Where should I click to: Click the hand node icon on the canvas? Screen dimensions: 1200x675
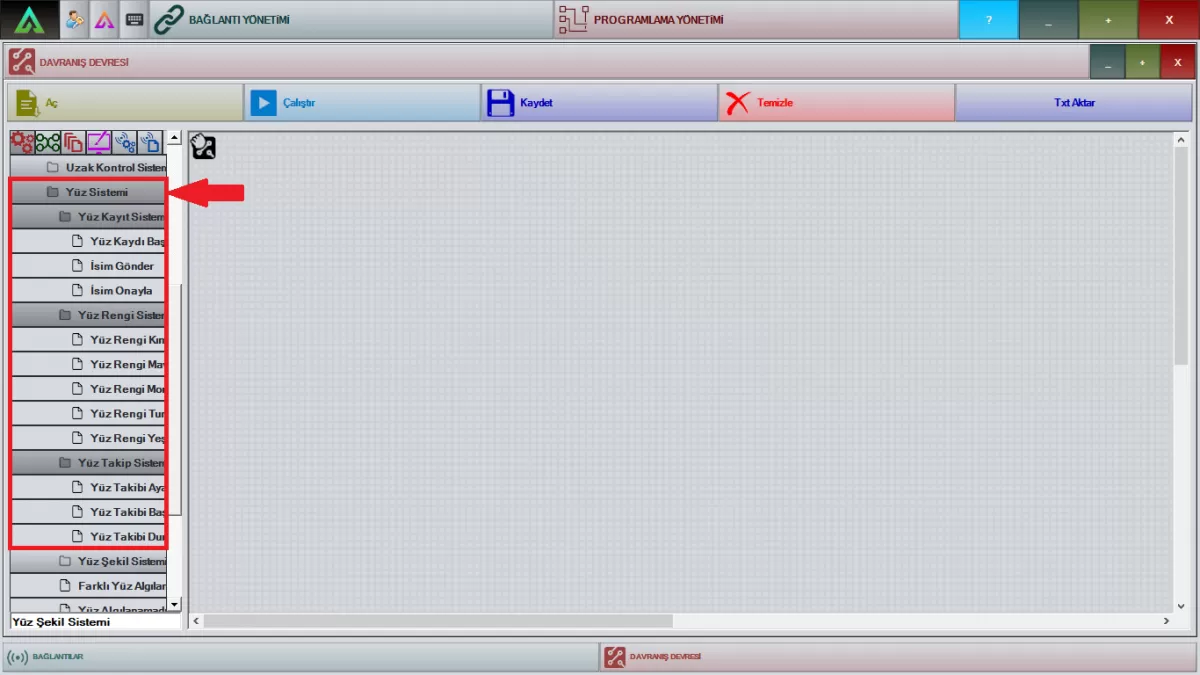point(203,147)
